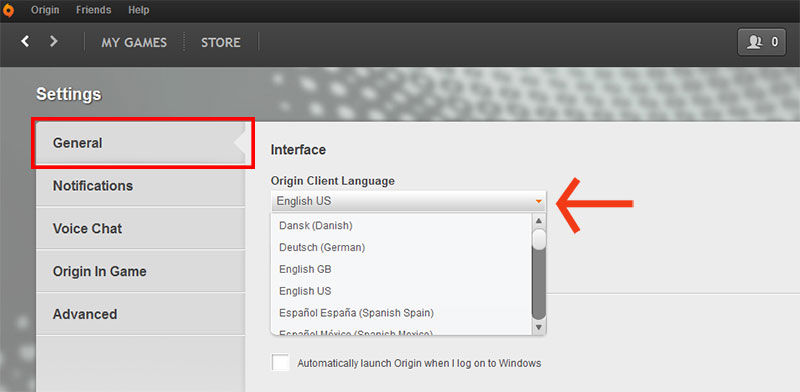Select English US in the list
800x392 pixels.
[401, 291]
